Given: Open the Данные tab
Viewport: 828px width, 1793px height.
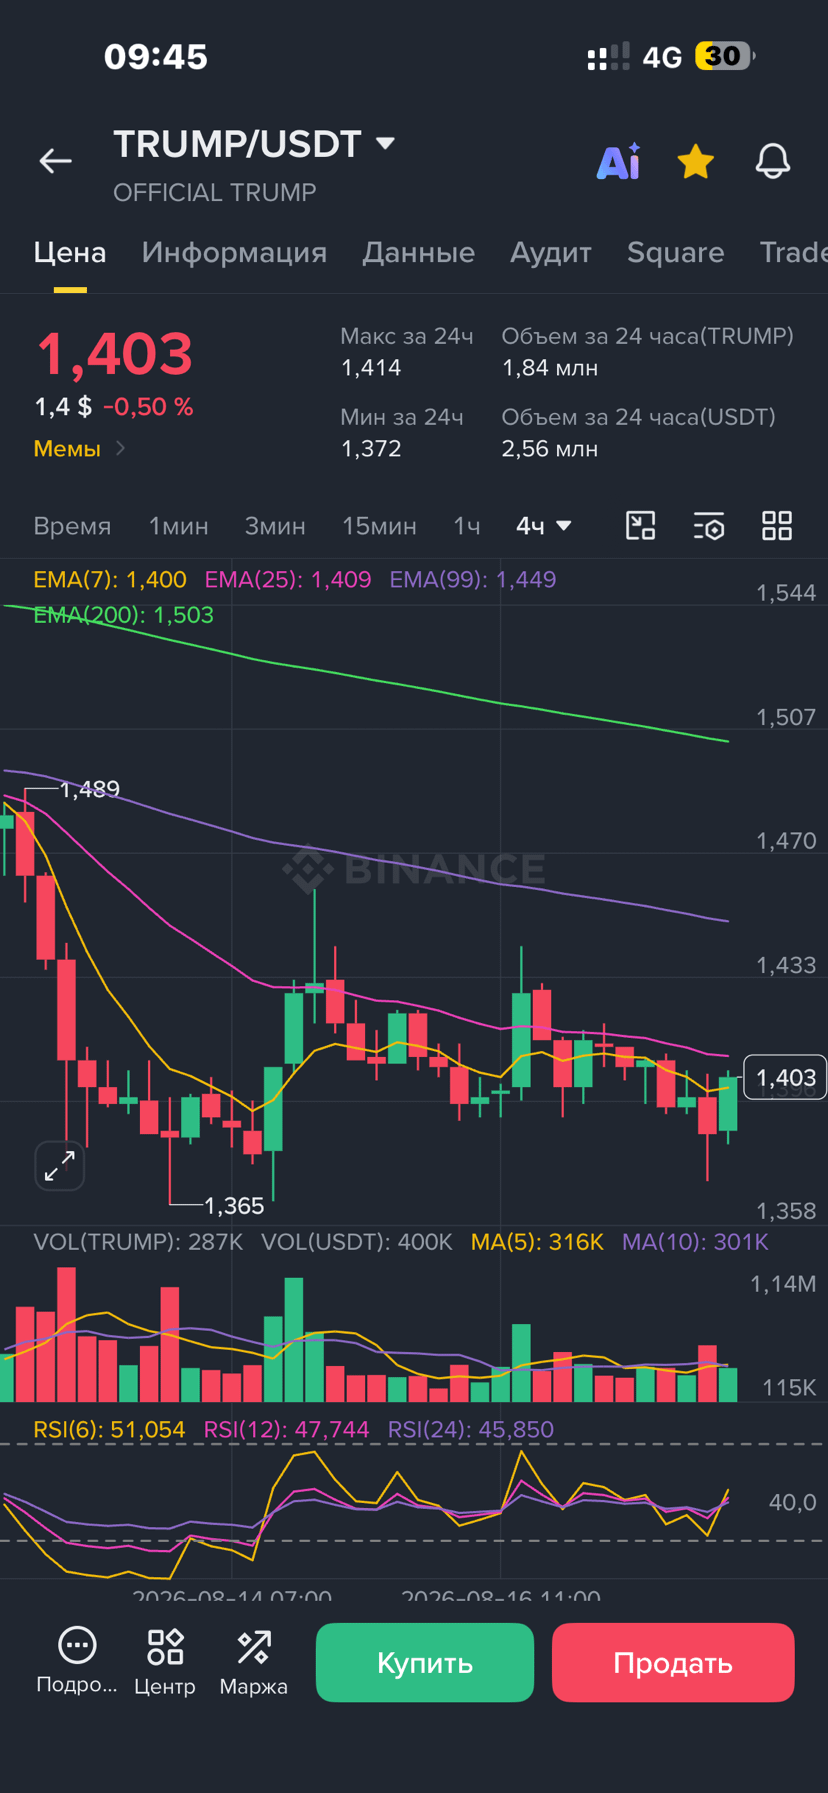Looking at the screenshot, I should click(418, 252).
